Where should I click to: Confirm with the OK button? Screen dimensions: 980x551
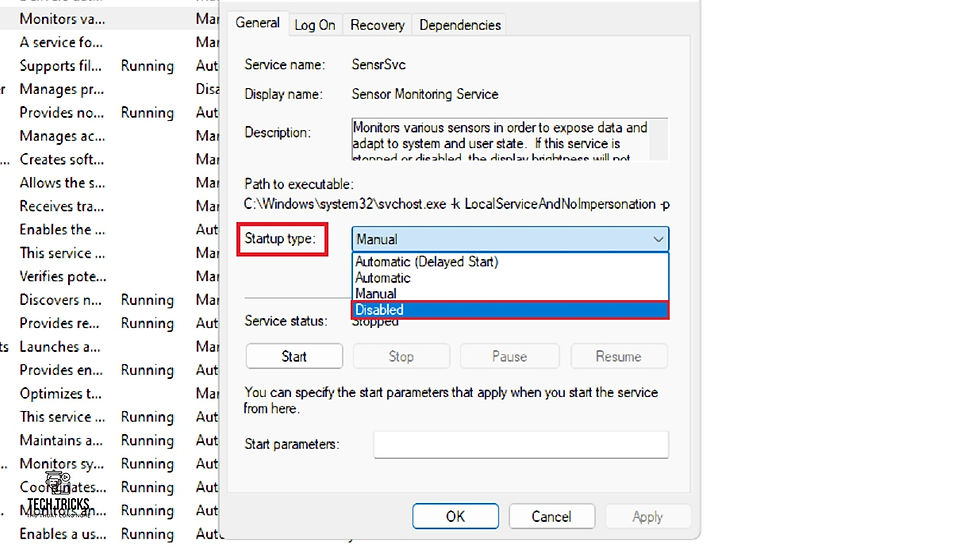pos(455,517)
